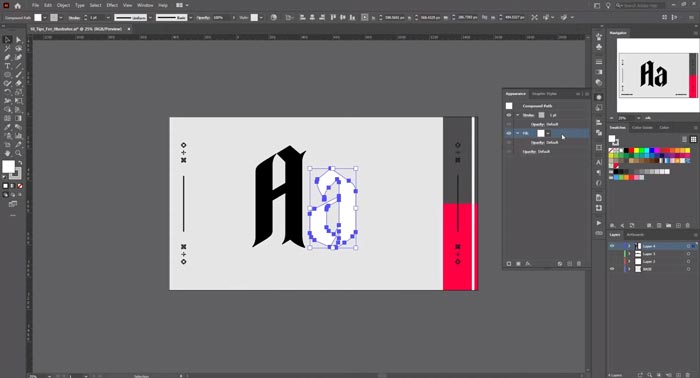This screenshot has height=378, width=700.
Task: Activate the Scale tool
Action: click(18, 92)
